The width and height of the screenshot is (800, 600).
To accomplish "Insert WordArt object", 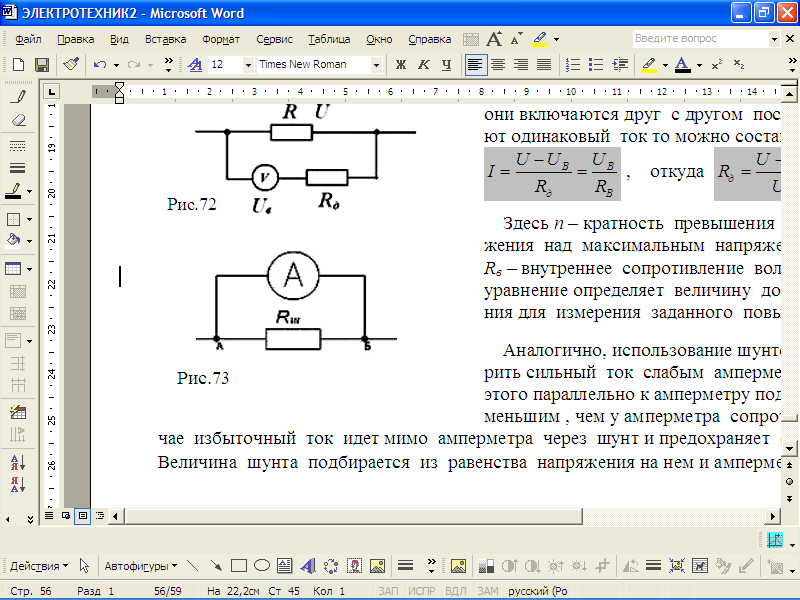I will coord(308,565).
